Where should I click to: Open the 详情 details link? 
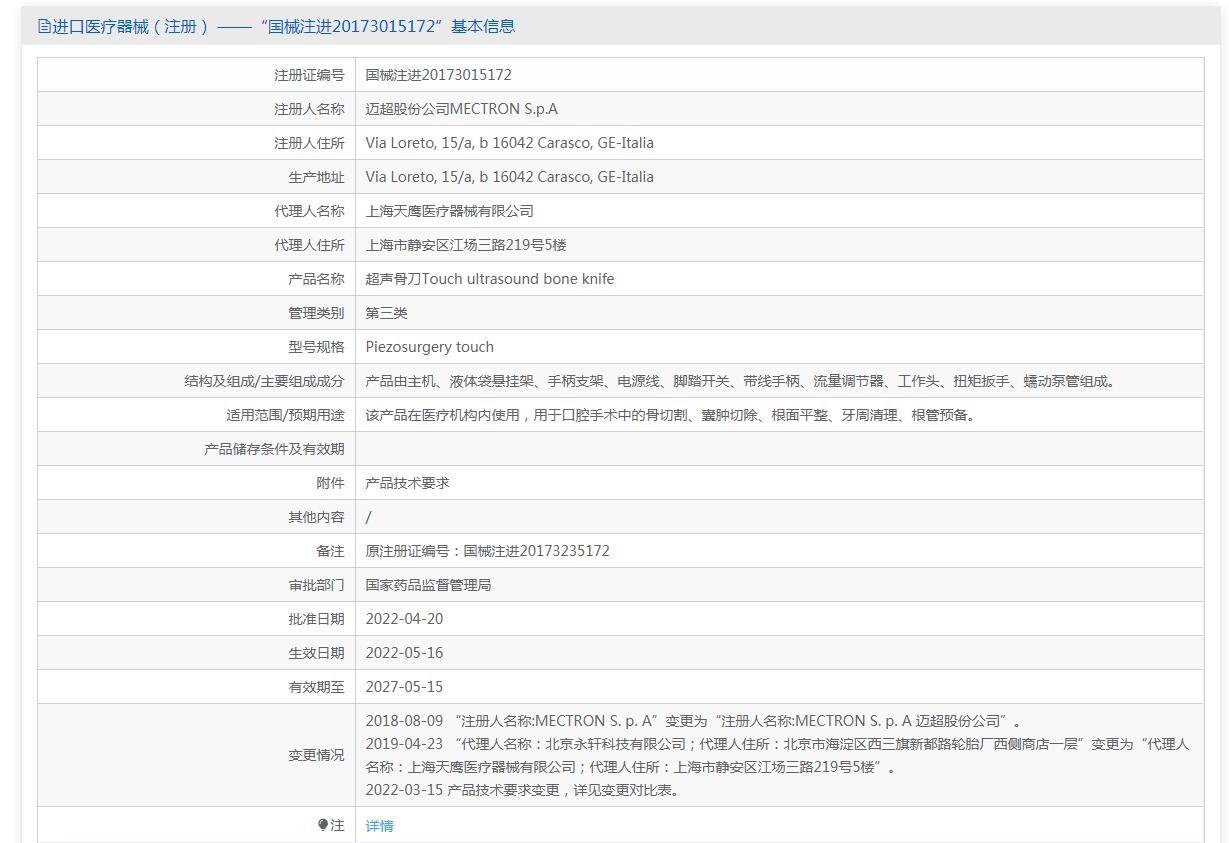pyautogui.click(x=379, y=825)
